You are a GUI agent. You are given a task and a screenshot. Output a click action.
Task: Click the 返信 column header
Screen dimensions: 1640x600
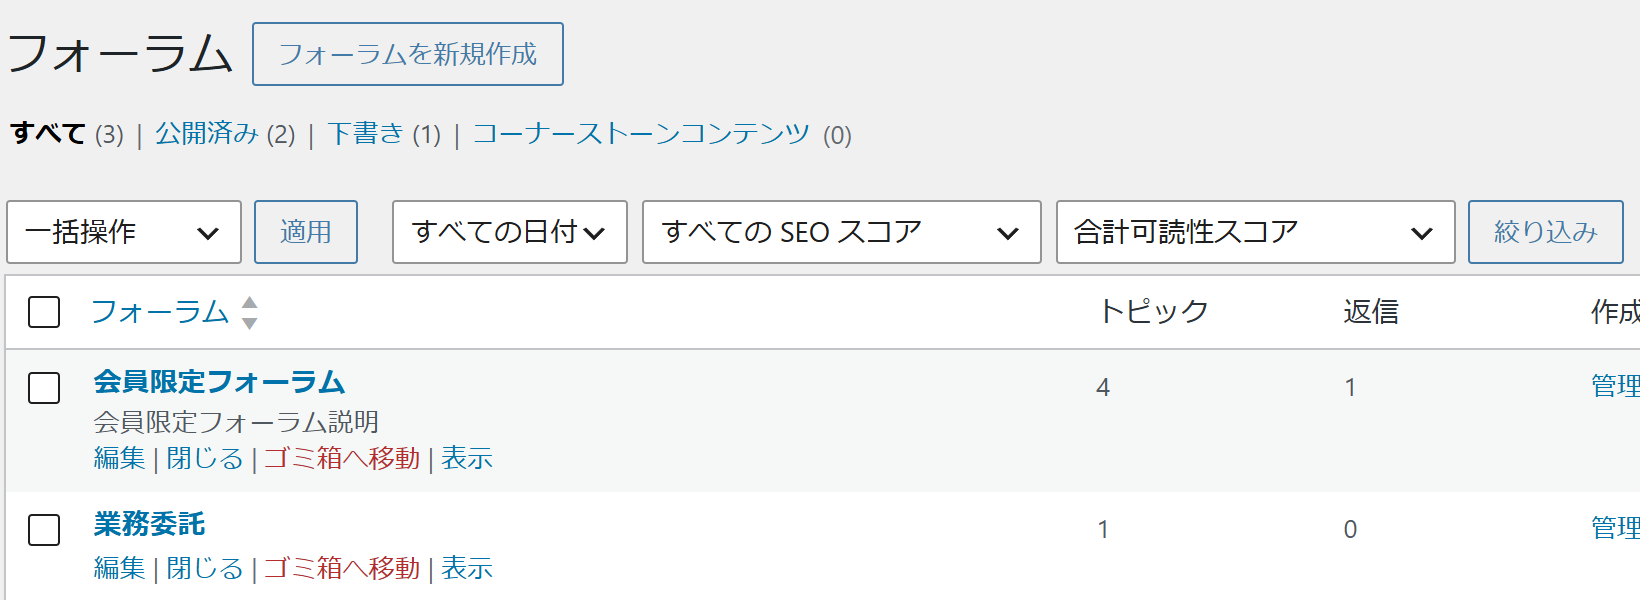click(x=1371, y=312)
